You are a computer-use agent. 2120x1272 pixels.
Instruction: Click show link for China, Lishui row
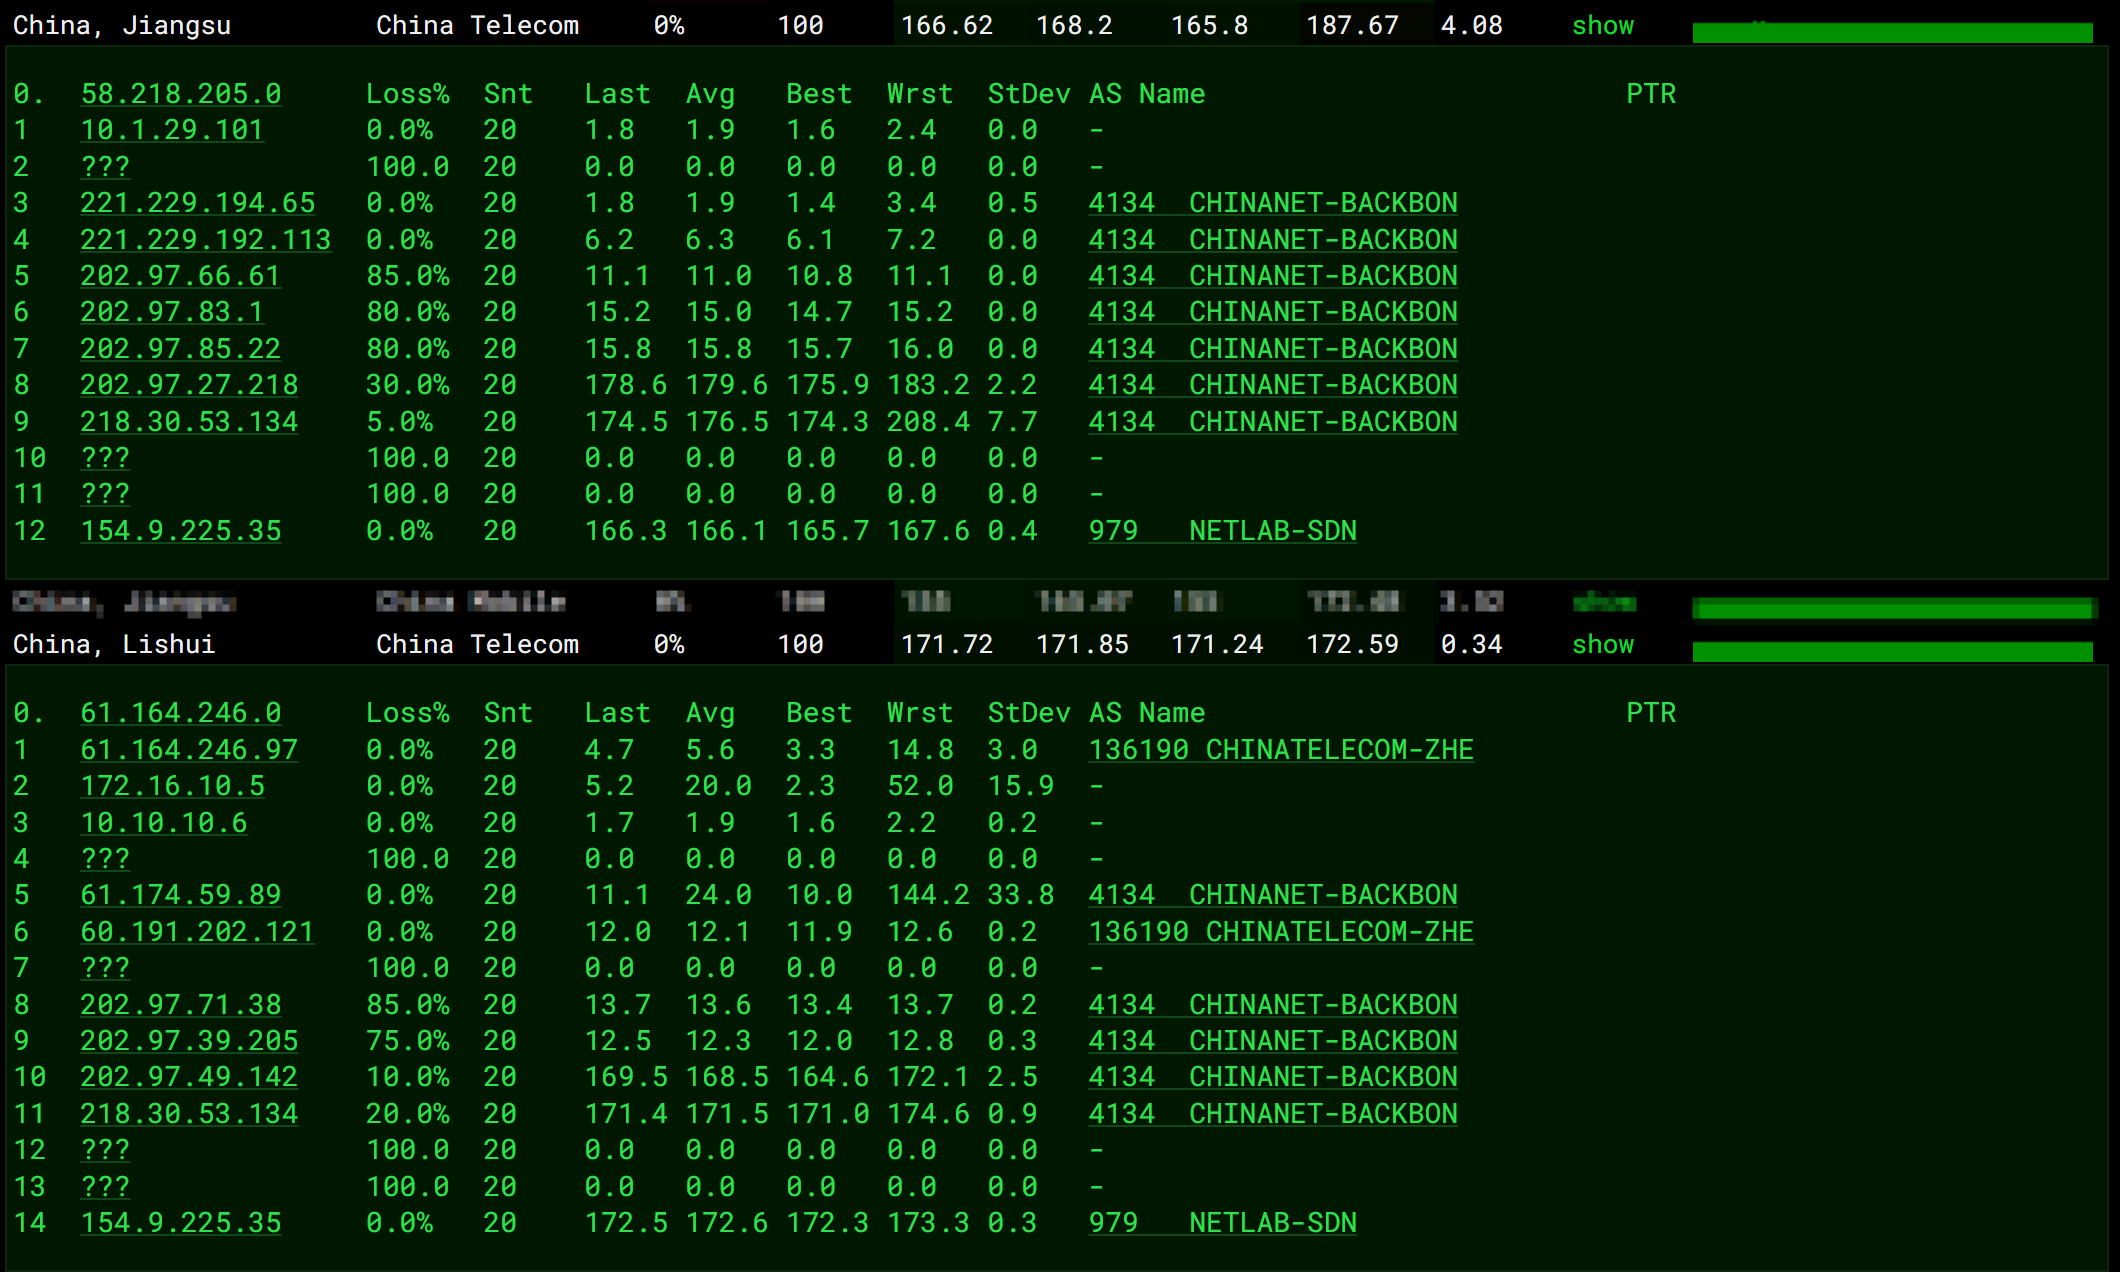pyautogui.click(x=1602, y=645)
